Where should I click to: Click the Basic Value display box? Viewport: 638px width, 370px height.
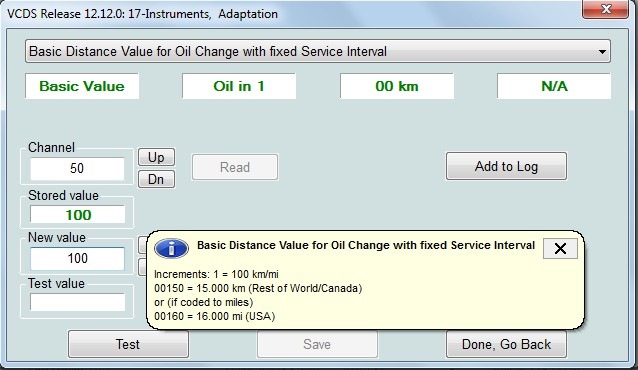tap(82, 86)
